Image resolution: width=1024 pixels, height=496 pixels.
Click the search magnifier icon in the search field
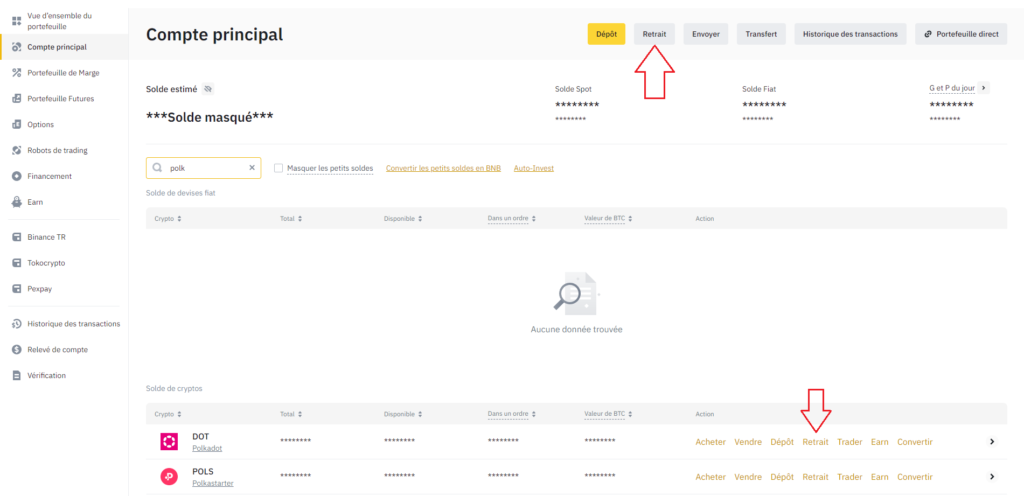(157, 168)
